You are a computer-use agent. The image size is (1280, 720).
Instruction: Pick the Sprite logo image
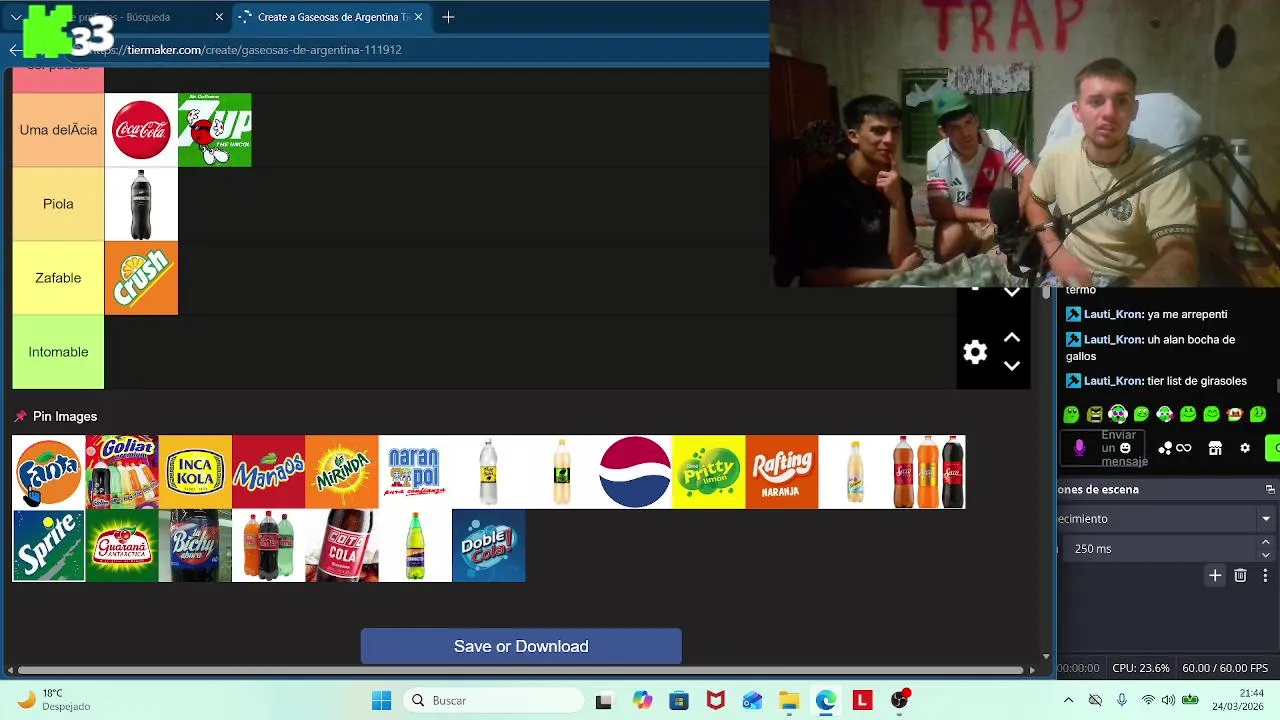coord(49,546)
